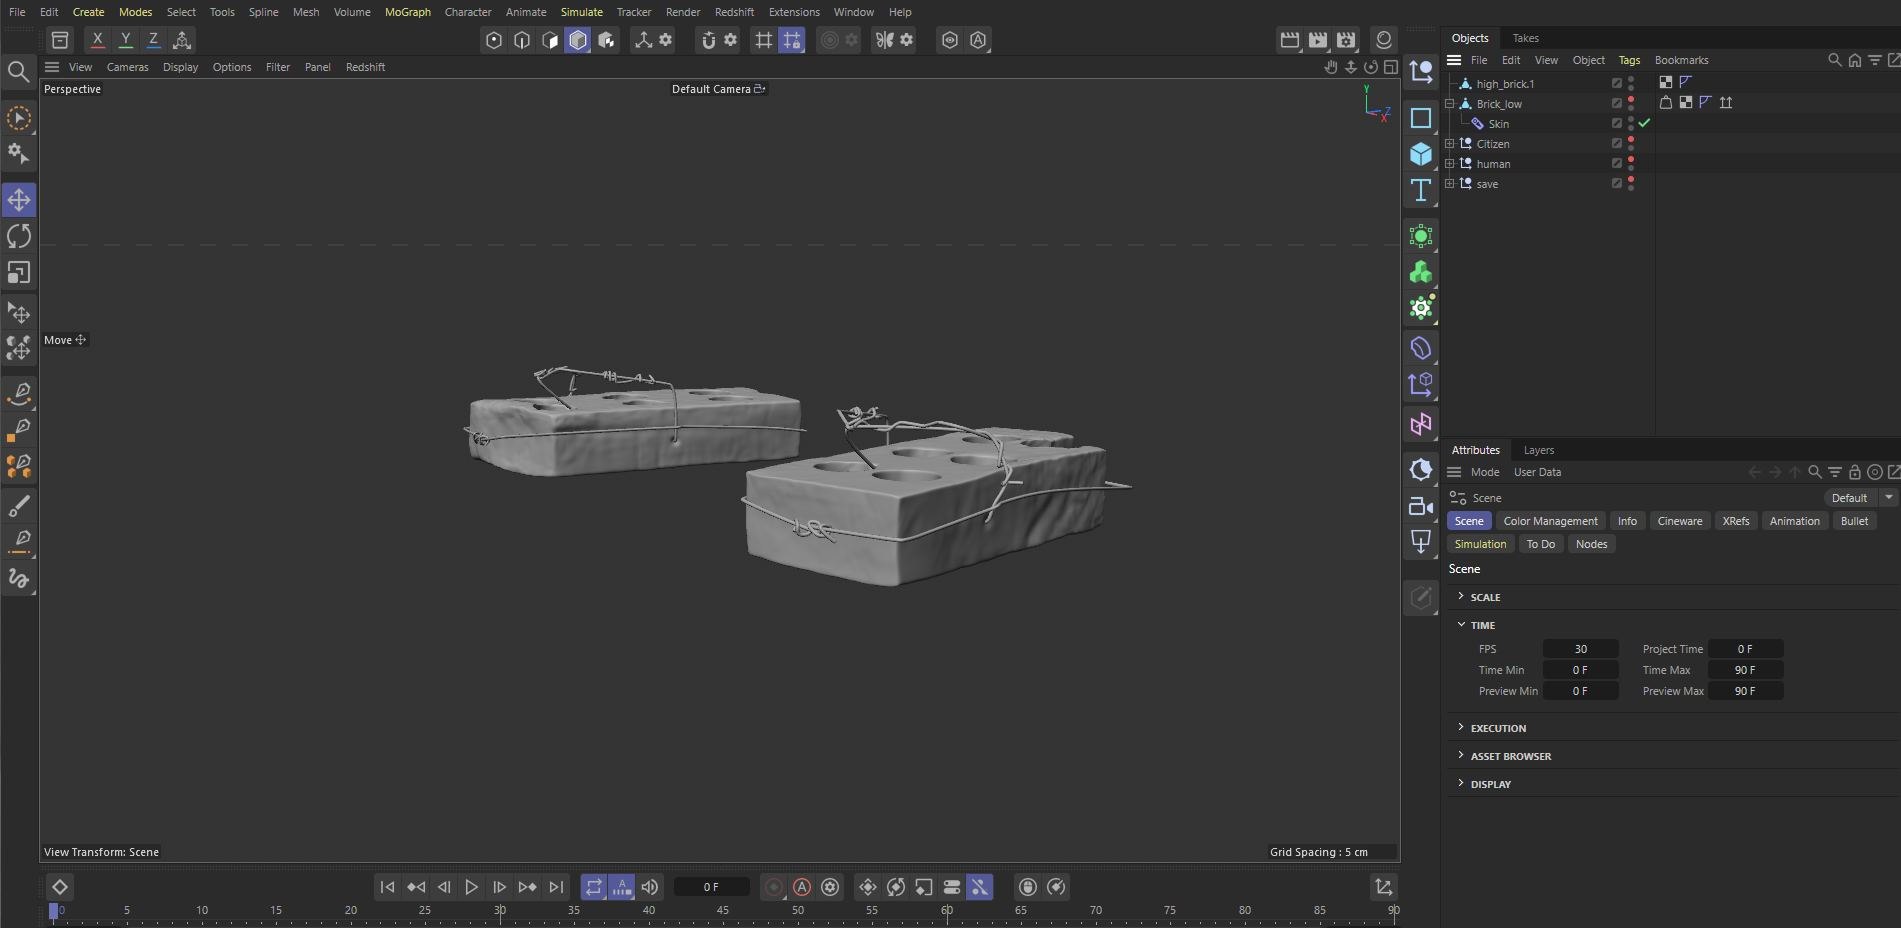Click the FPS value field
Viewport: 1901px width, 928px height.
(x=1580, y=649)
